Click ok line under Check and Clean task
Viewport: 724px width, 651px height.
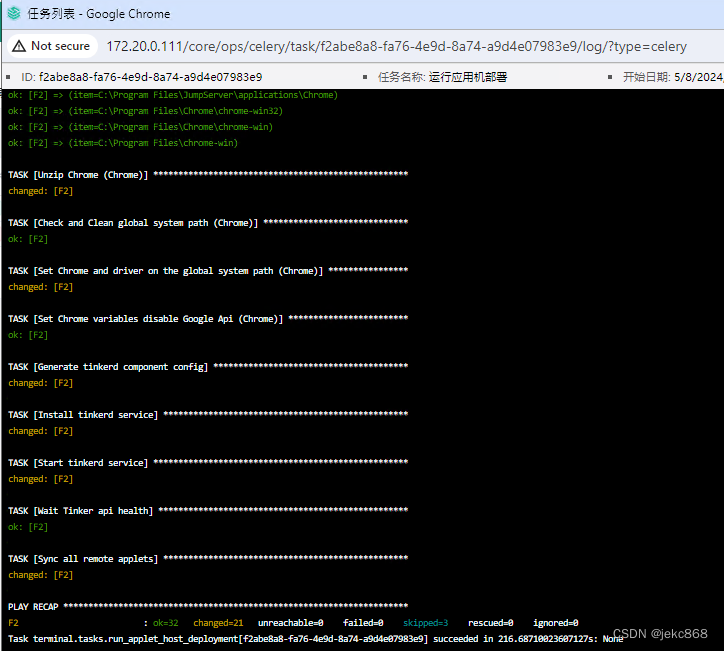click(28, 239)
